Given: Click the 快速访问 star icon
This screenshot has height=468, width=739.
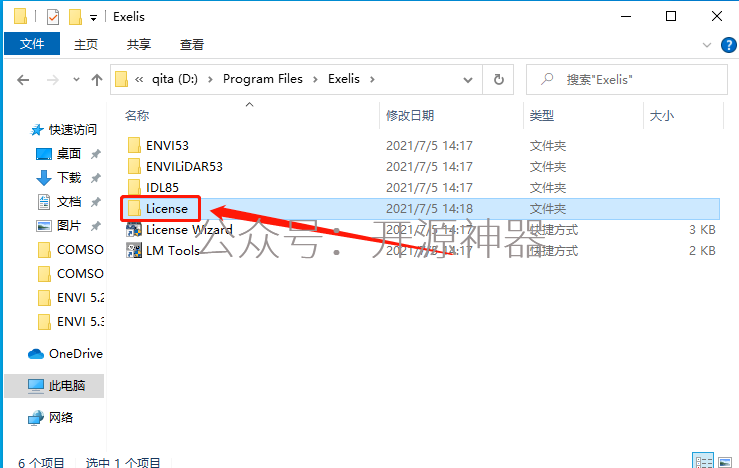Looking at the screenshot, I should pos(36,130).
